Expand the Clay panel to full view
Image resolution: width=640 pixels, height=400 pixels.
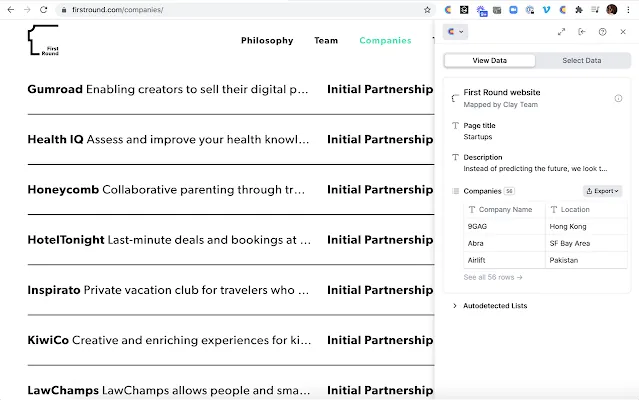point(562,32)
